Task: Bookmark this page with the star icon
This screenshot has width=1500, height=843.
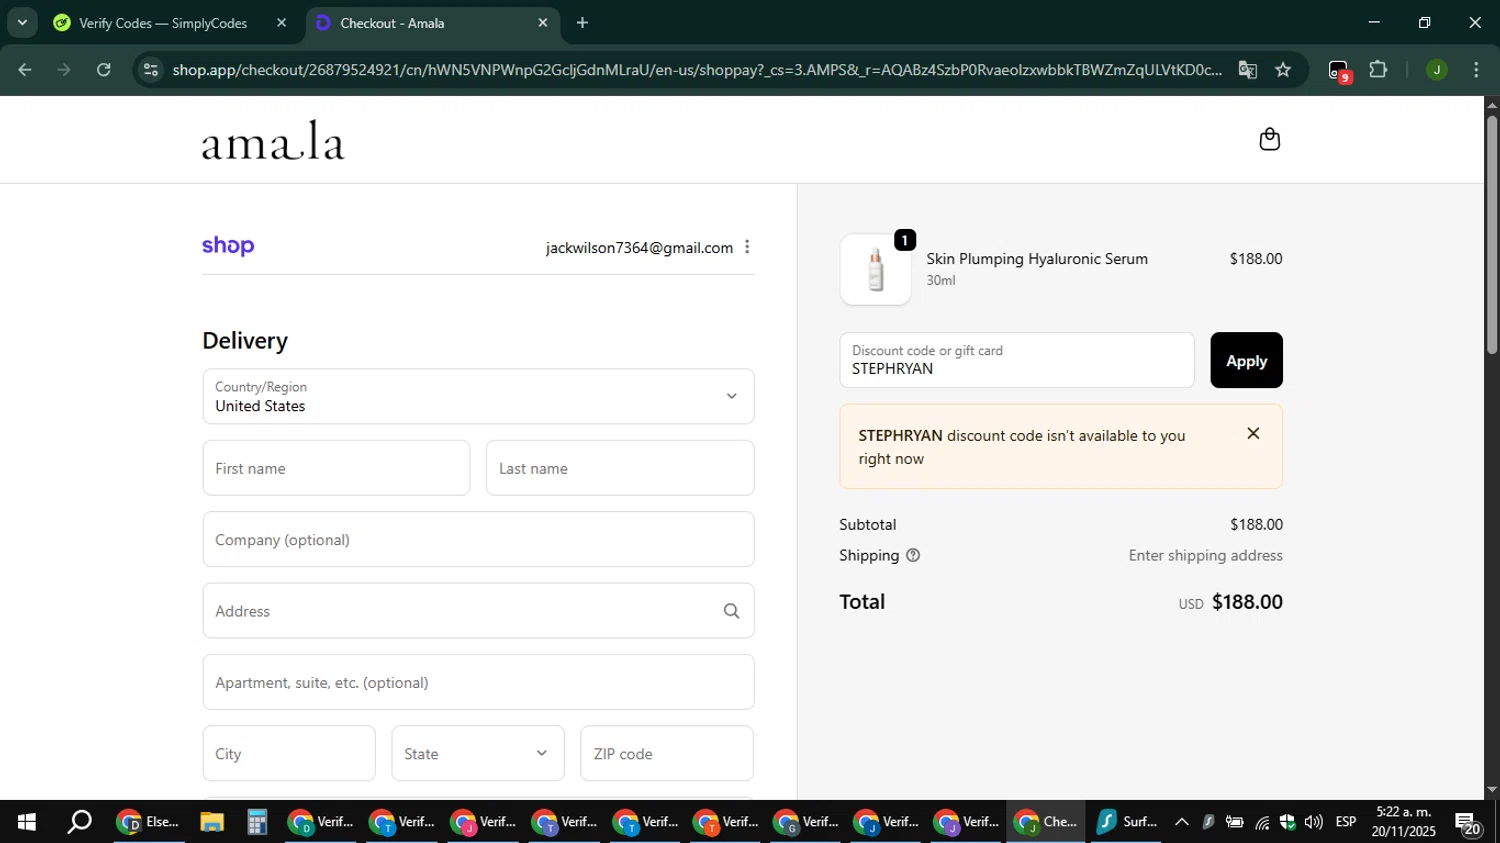Action: click(x=1283, y=70)
